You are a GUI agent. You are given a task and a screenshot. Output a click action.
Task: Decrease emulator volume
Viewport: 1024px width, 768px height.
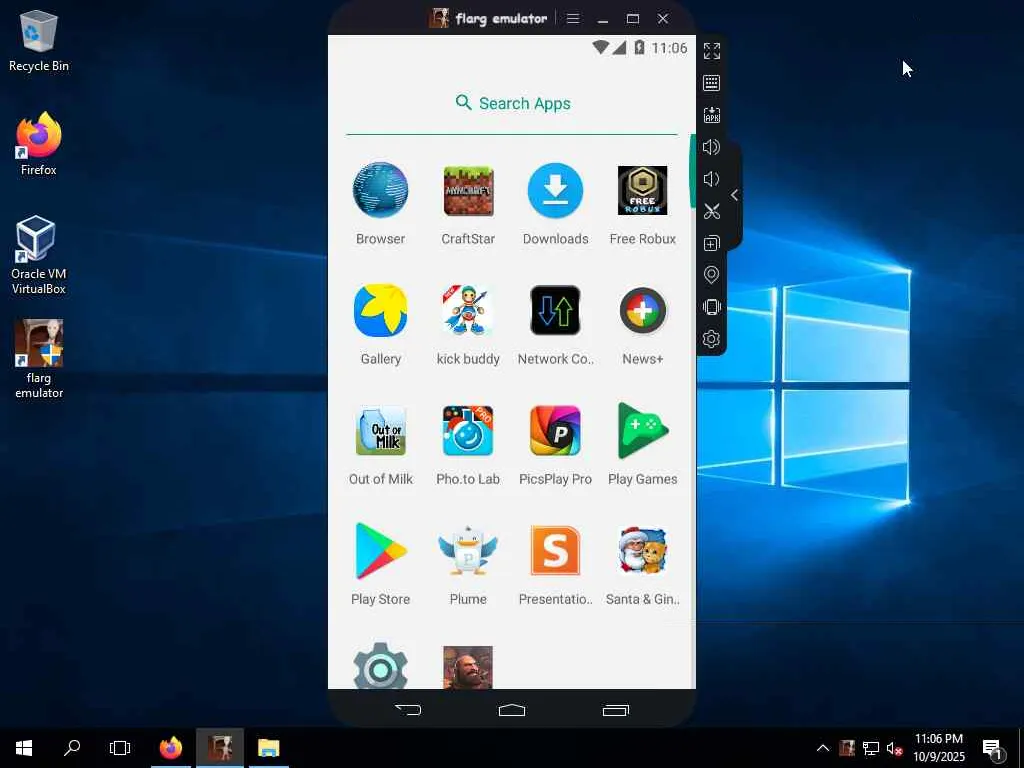tap(712, 179)
